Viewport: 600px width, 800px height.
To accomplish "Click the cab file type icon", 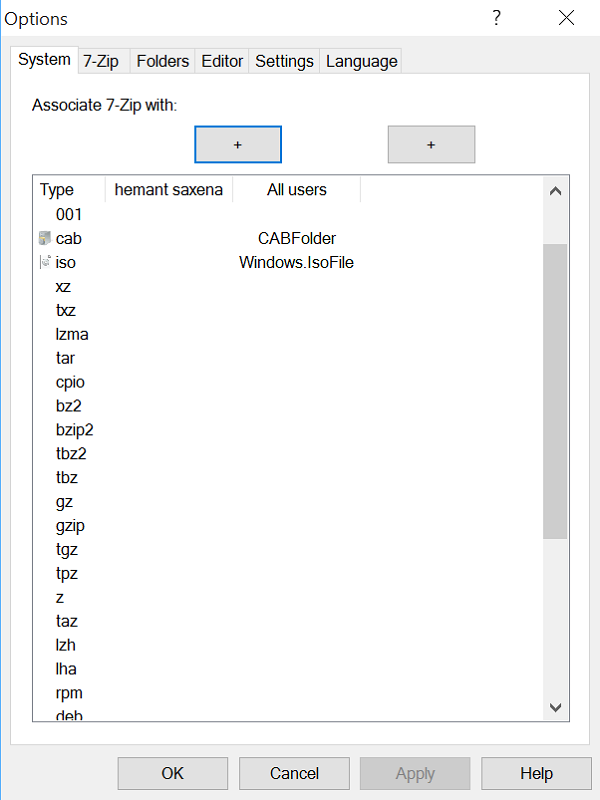I will [44, 239].
